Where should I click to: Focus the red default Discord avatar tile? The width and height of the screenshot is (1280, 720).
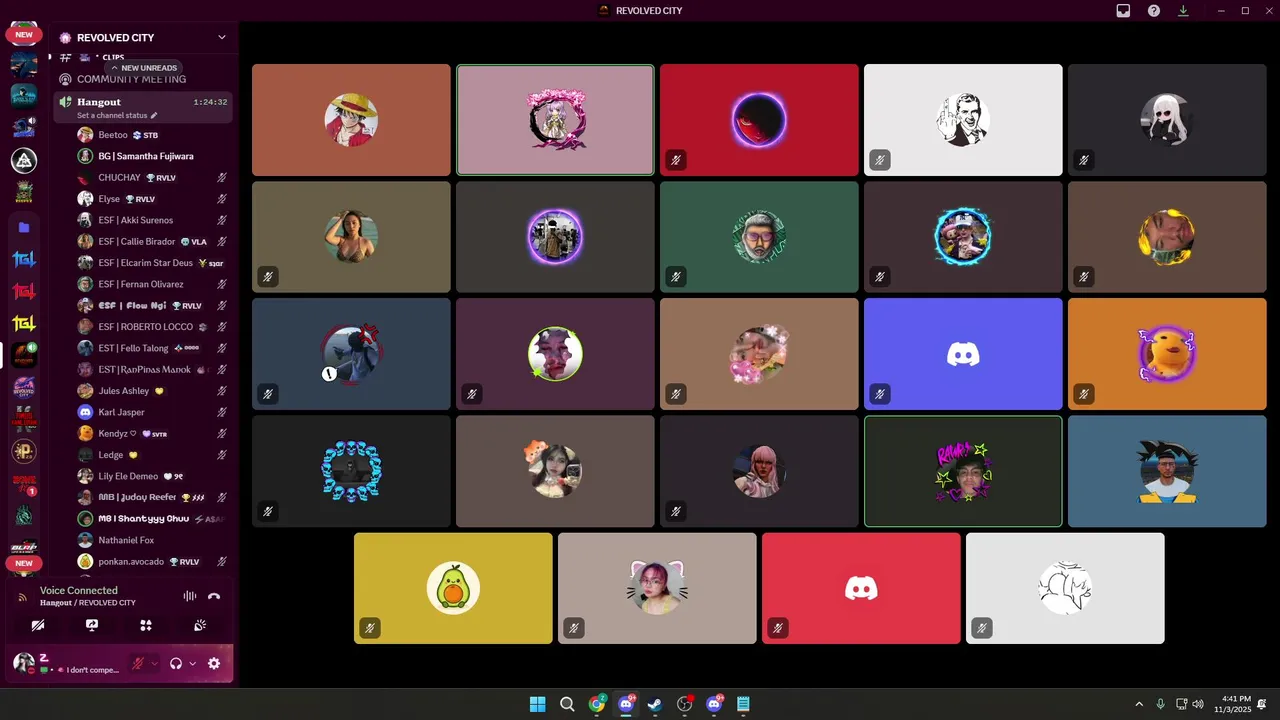point(861,588)
